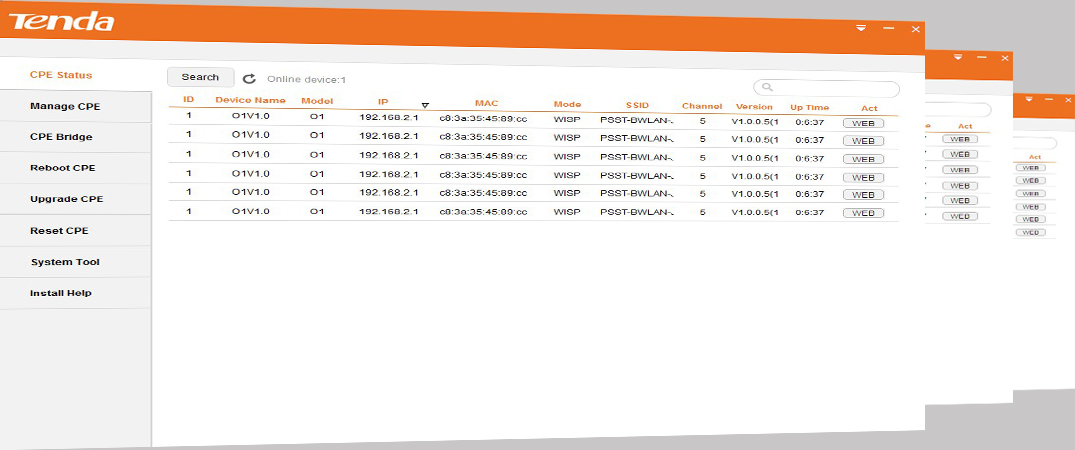This screenshot has width=1075, height=450.
Task: Minimize the front Tenda window
Action: tap(888, 29)
